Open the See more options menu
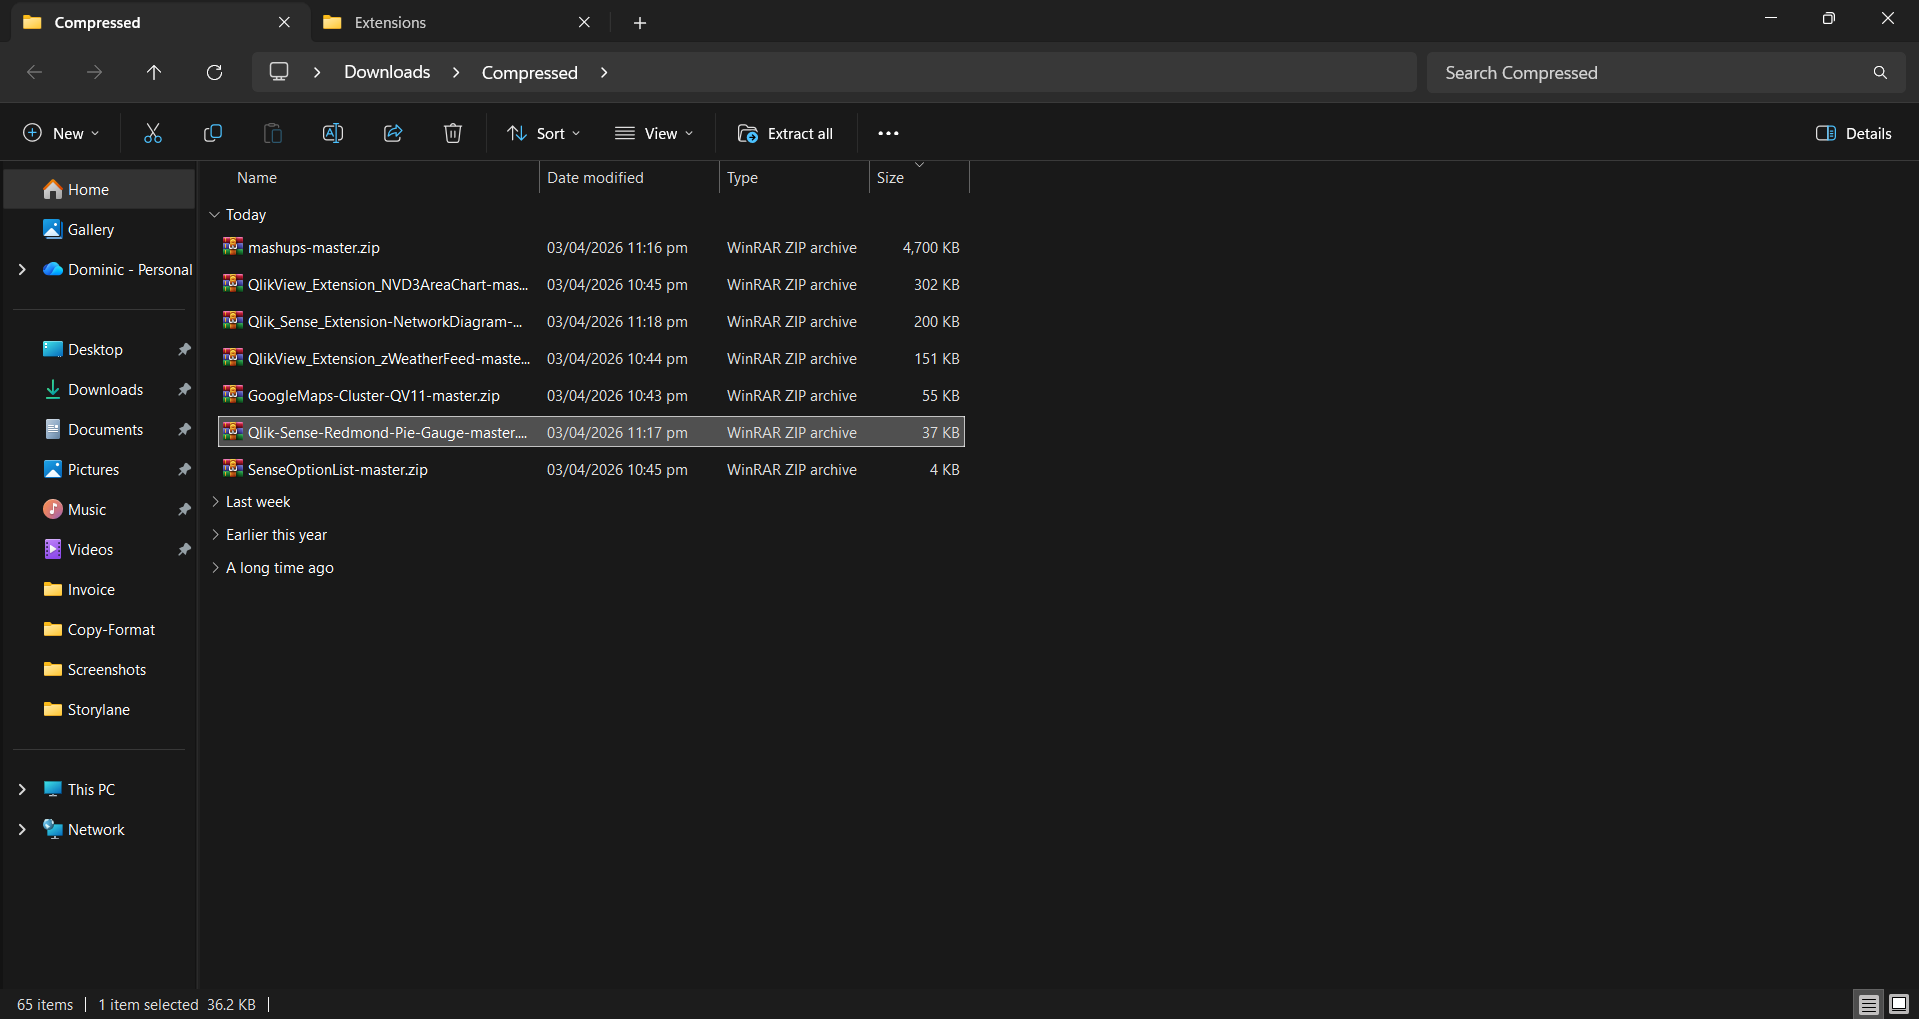This screenshot has height=1019, width=1919. click(x=888, y=133)
